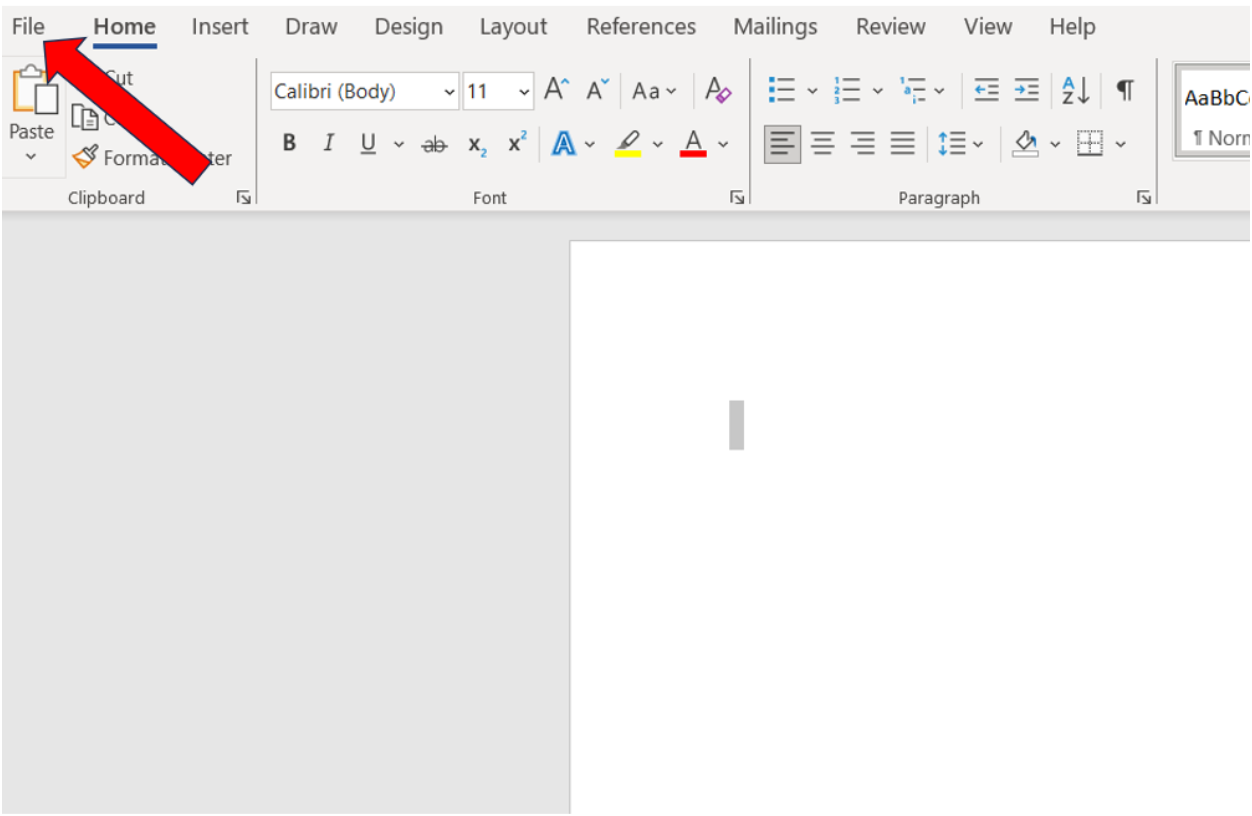Viewport: 1252px width, 816px height.
Task: Select the View tab
Action: [988, 27]
